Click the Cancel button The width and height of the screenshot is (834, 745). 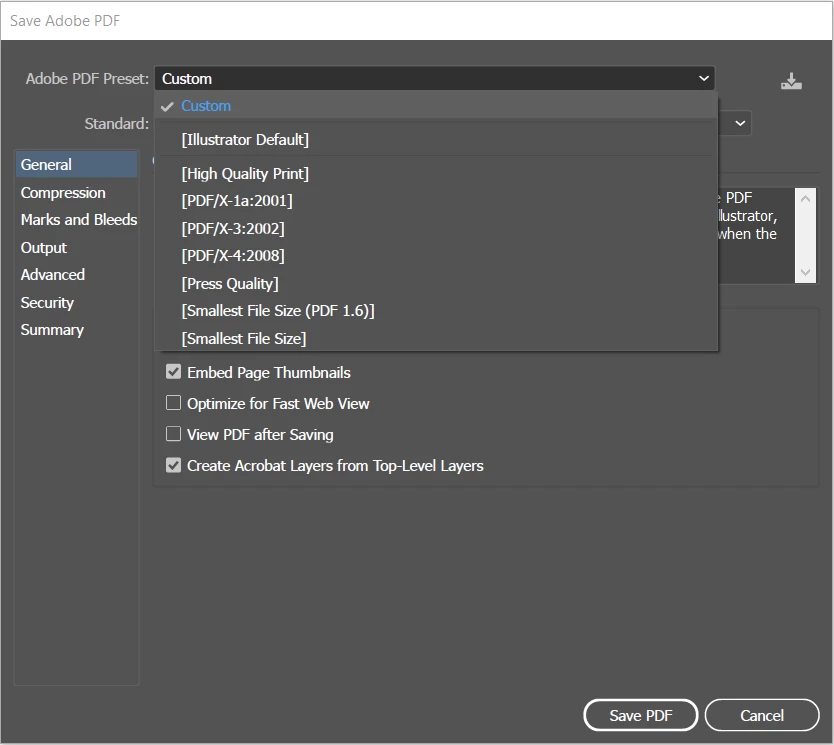tap(762, 715)
